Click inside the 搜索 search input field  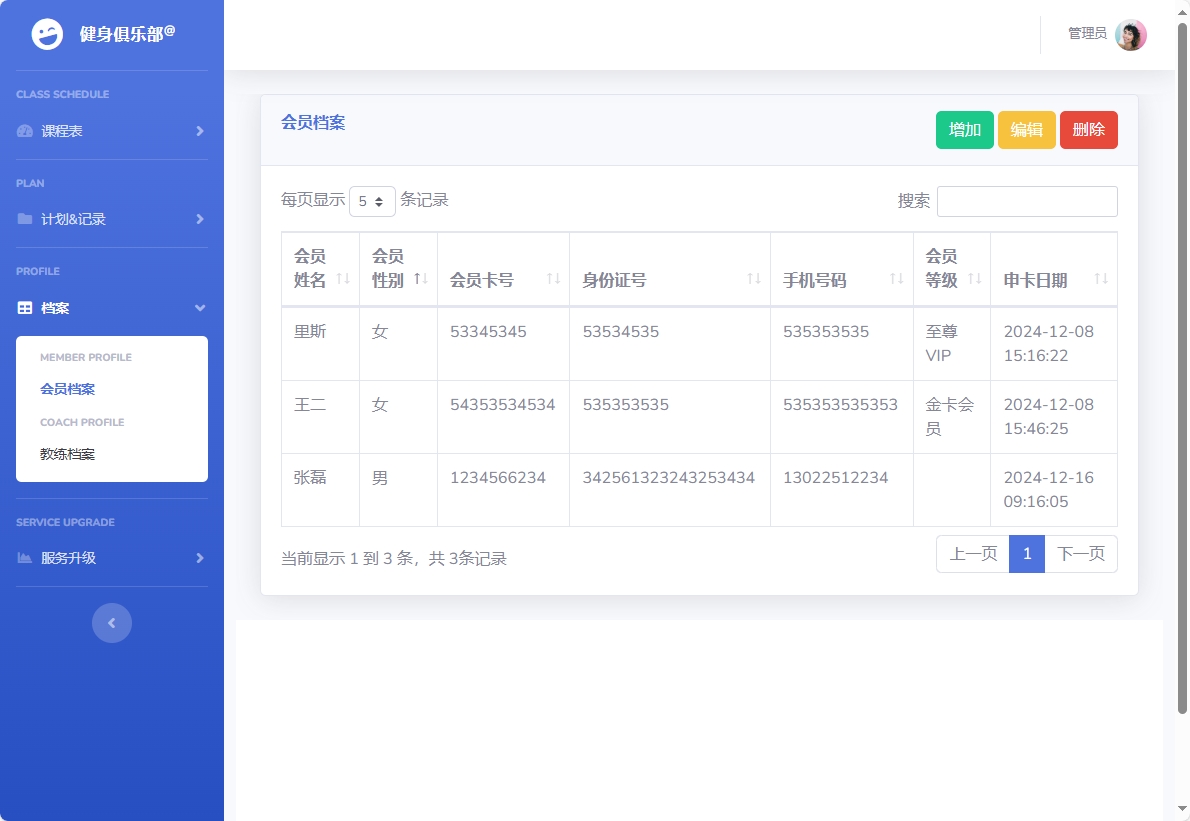tap(1027, 201)
